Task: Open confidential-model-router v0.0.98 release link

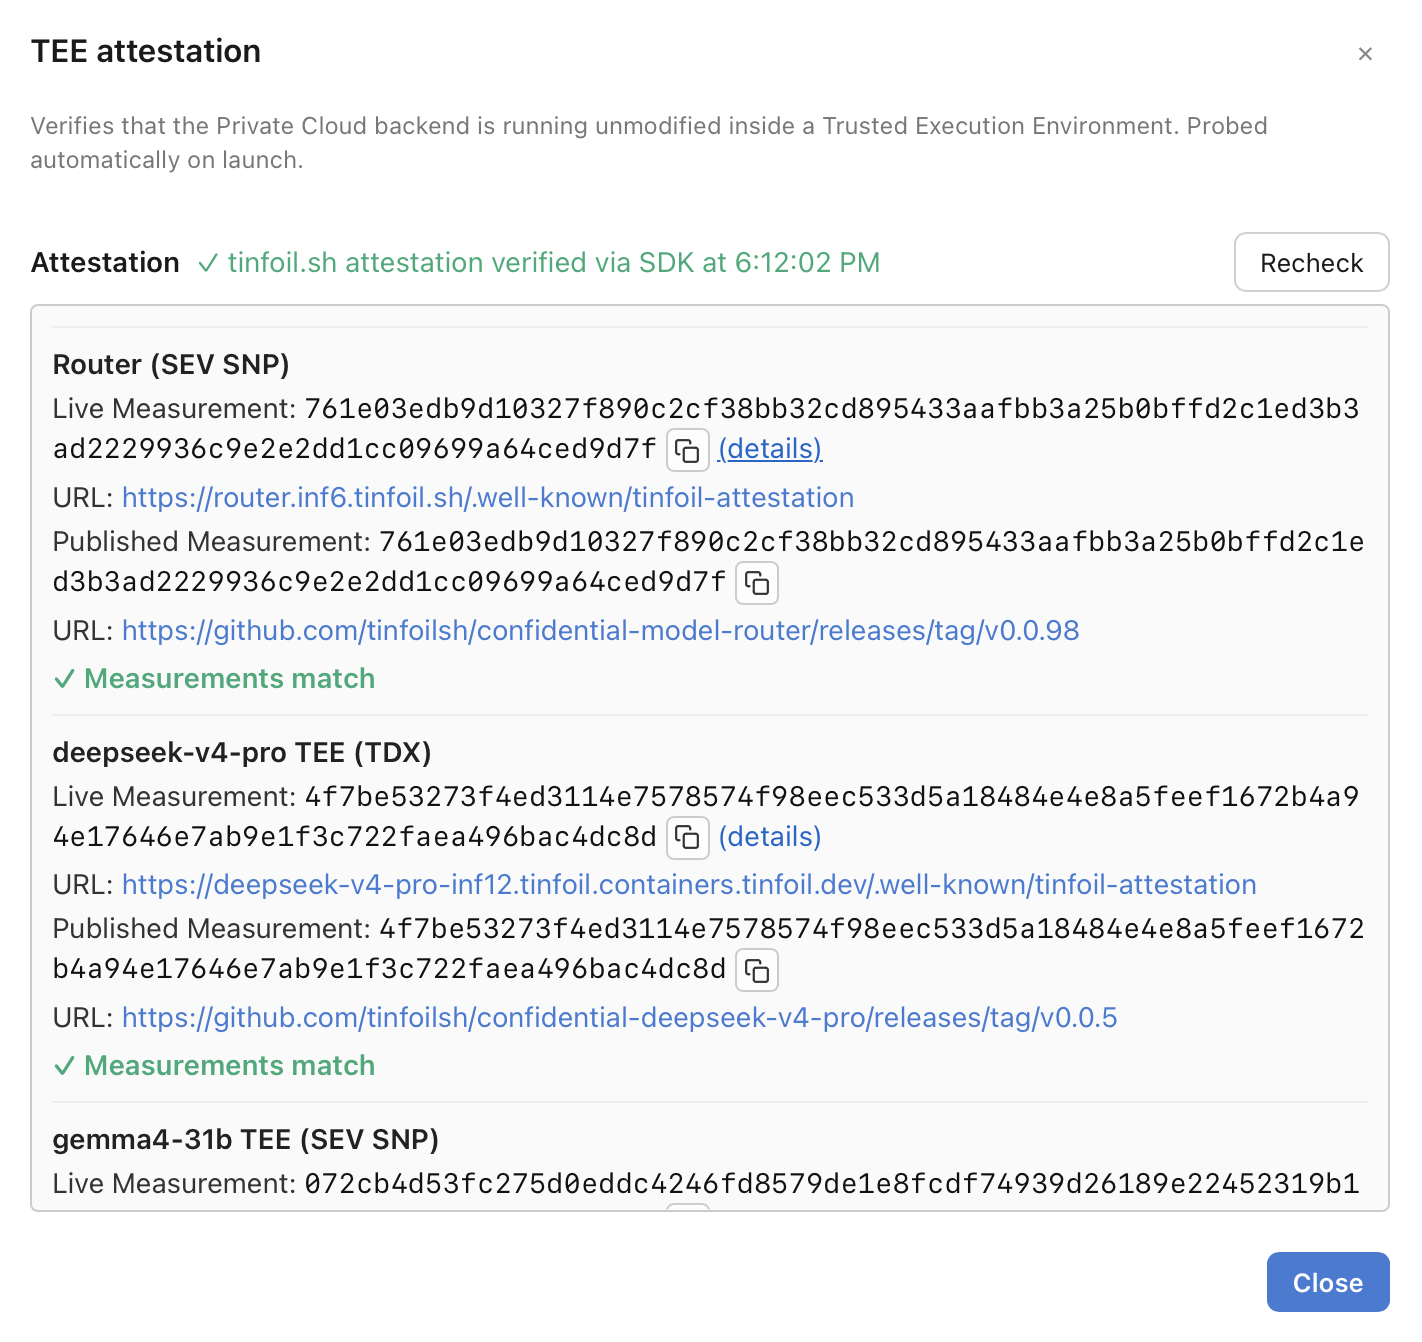Action: (x=601, y=630)
